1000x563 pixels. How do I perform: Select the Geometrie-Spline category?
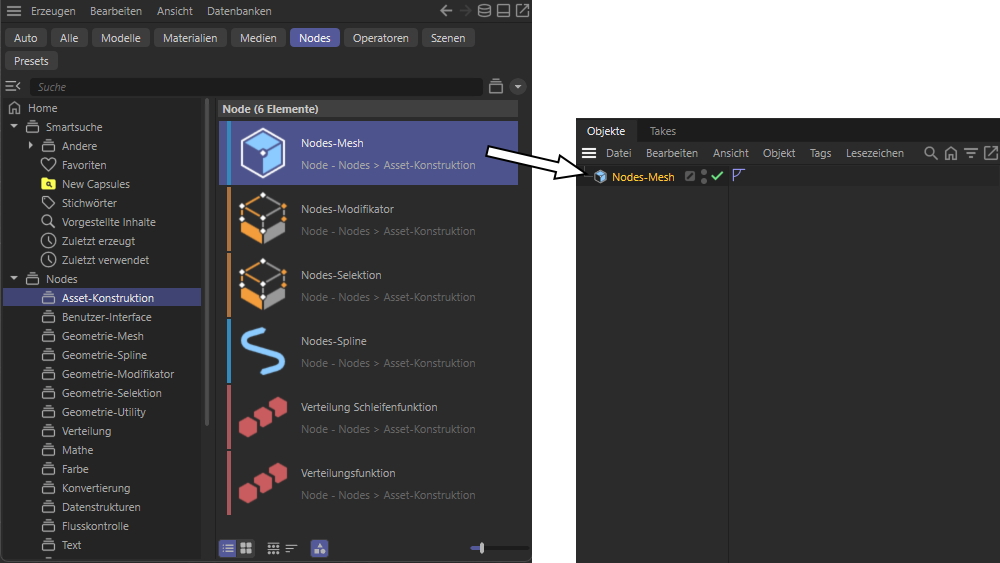tap(104, 355)
